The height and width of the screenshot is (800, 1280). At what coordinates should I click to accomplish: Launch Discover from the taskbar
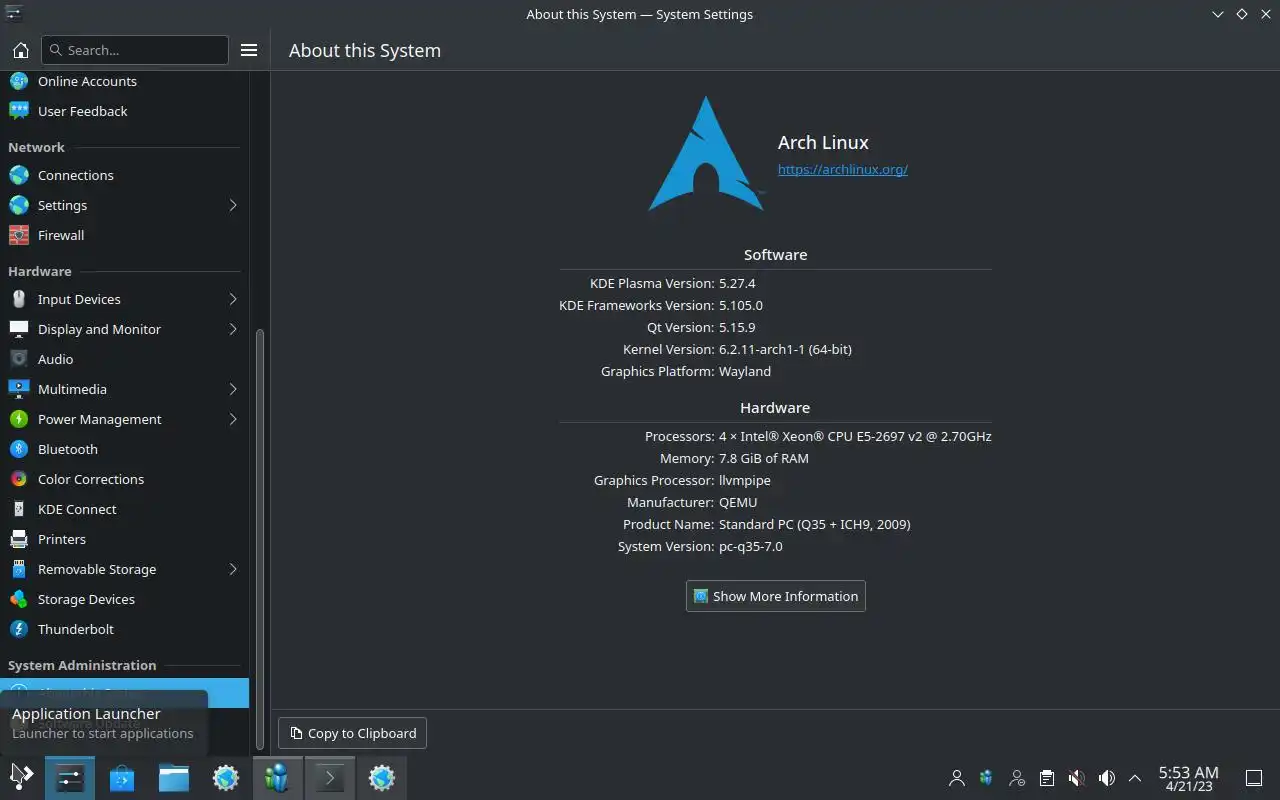122,777
